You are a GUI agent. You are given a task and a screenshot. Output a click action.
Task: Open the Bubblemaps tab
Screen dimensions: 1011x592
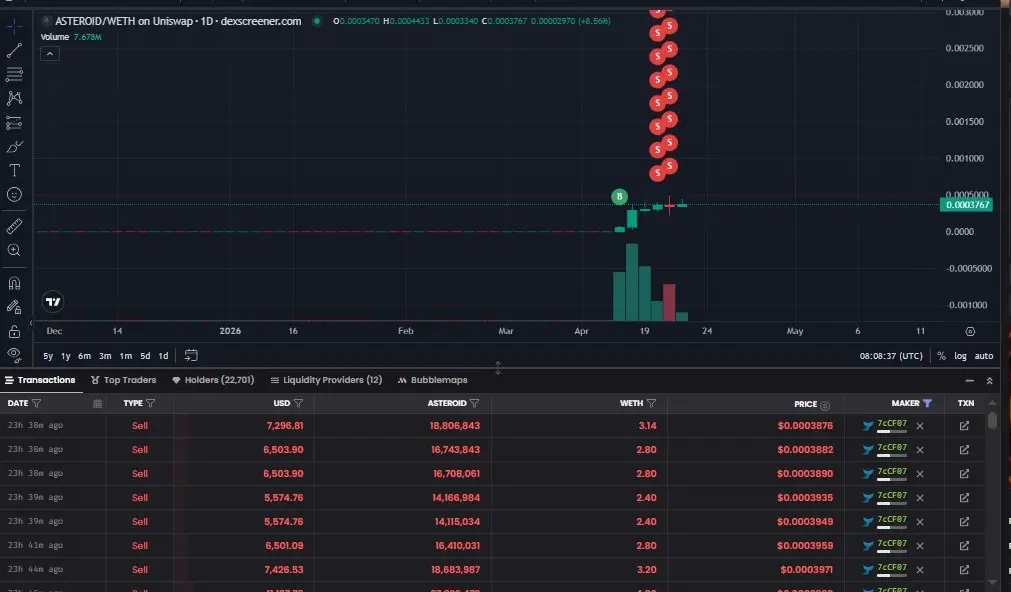433,380
